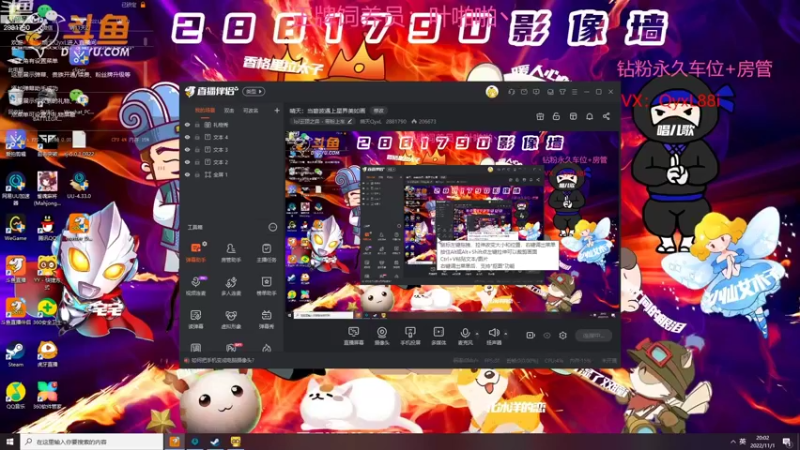Open the 多人连麦 tool
The height and width of the screenshot is (450, 800).
pyautogui.click(x=231, y=286)
